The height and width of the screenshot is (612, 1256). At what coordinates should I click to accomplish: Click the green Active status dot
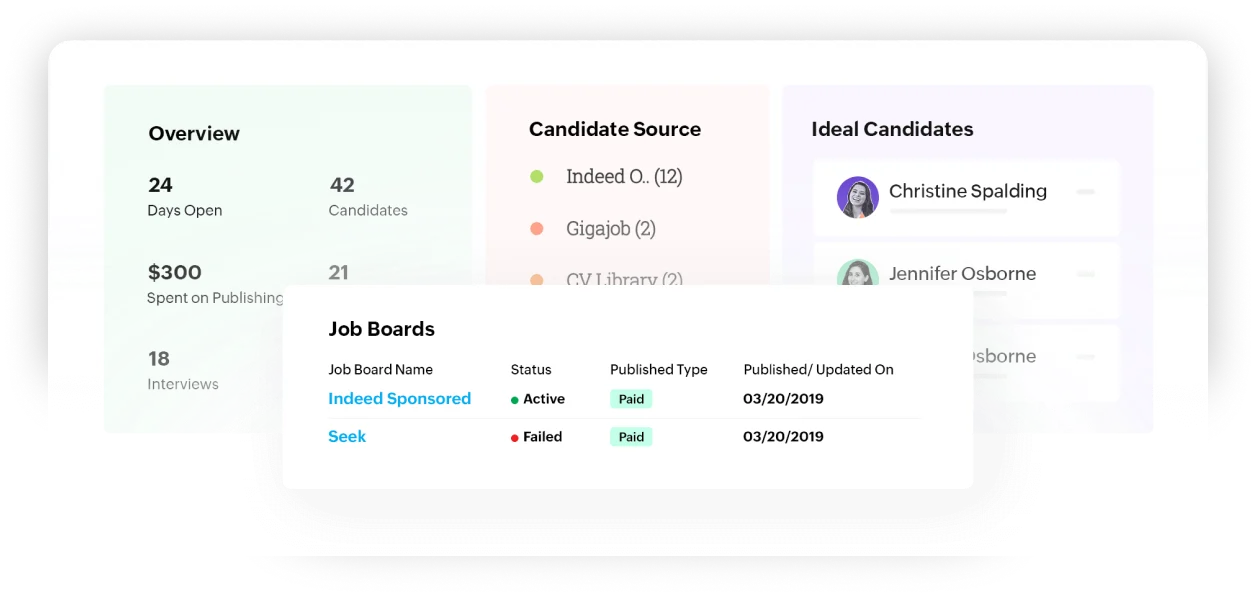tap(515, 400)
